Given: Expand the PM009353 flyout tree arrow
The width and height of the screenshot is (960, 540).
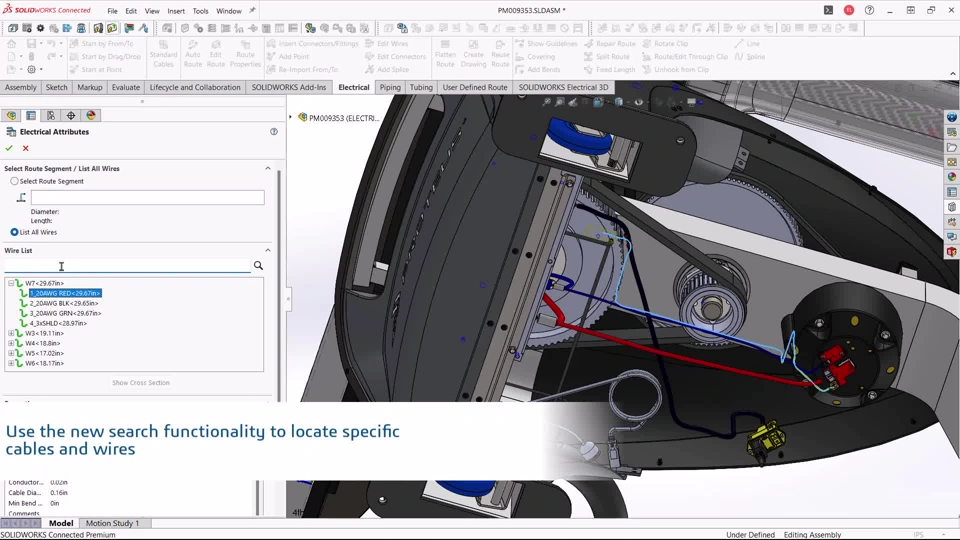Looking at the screenshot, I should point(290,117).
